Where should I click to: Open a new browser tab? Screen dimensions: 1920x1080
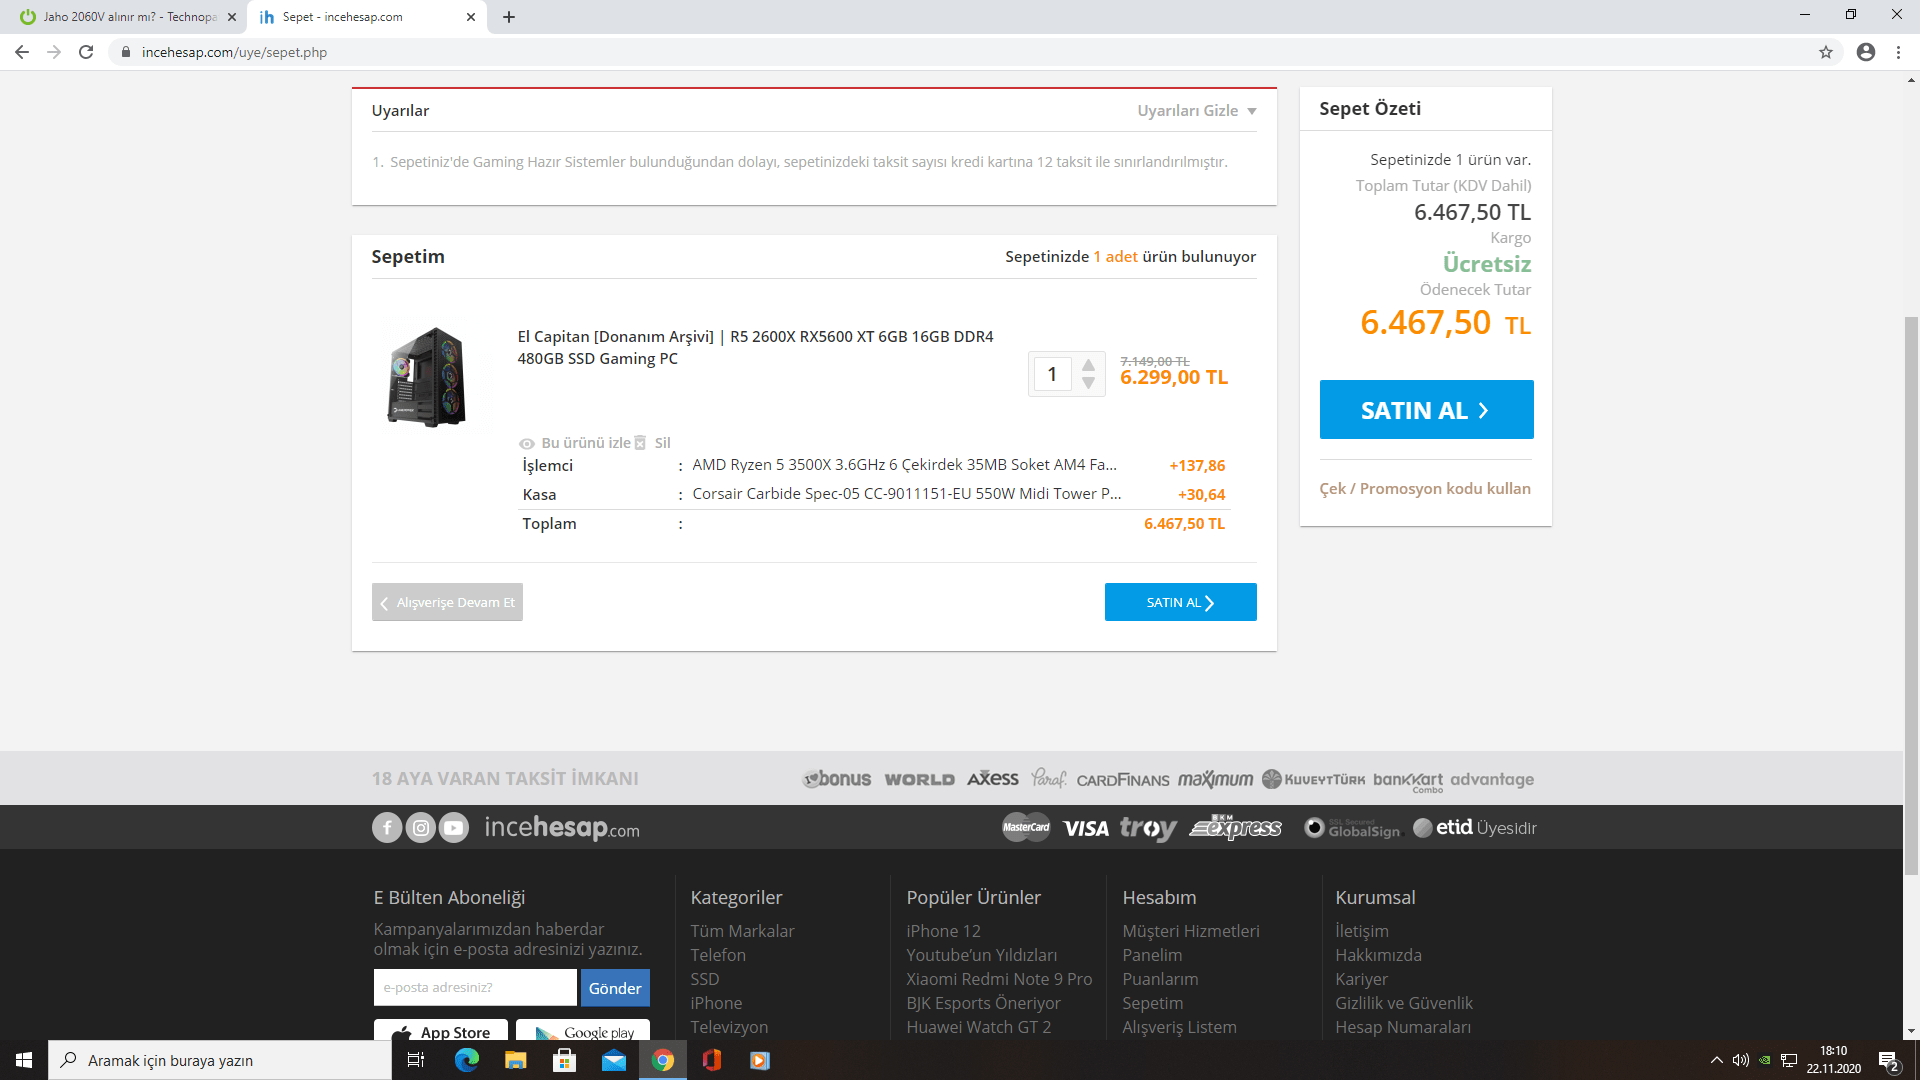point(509,17)
